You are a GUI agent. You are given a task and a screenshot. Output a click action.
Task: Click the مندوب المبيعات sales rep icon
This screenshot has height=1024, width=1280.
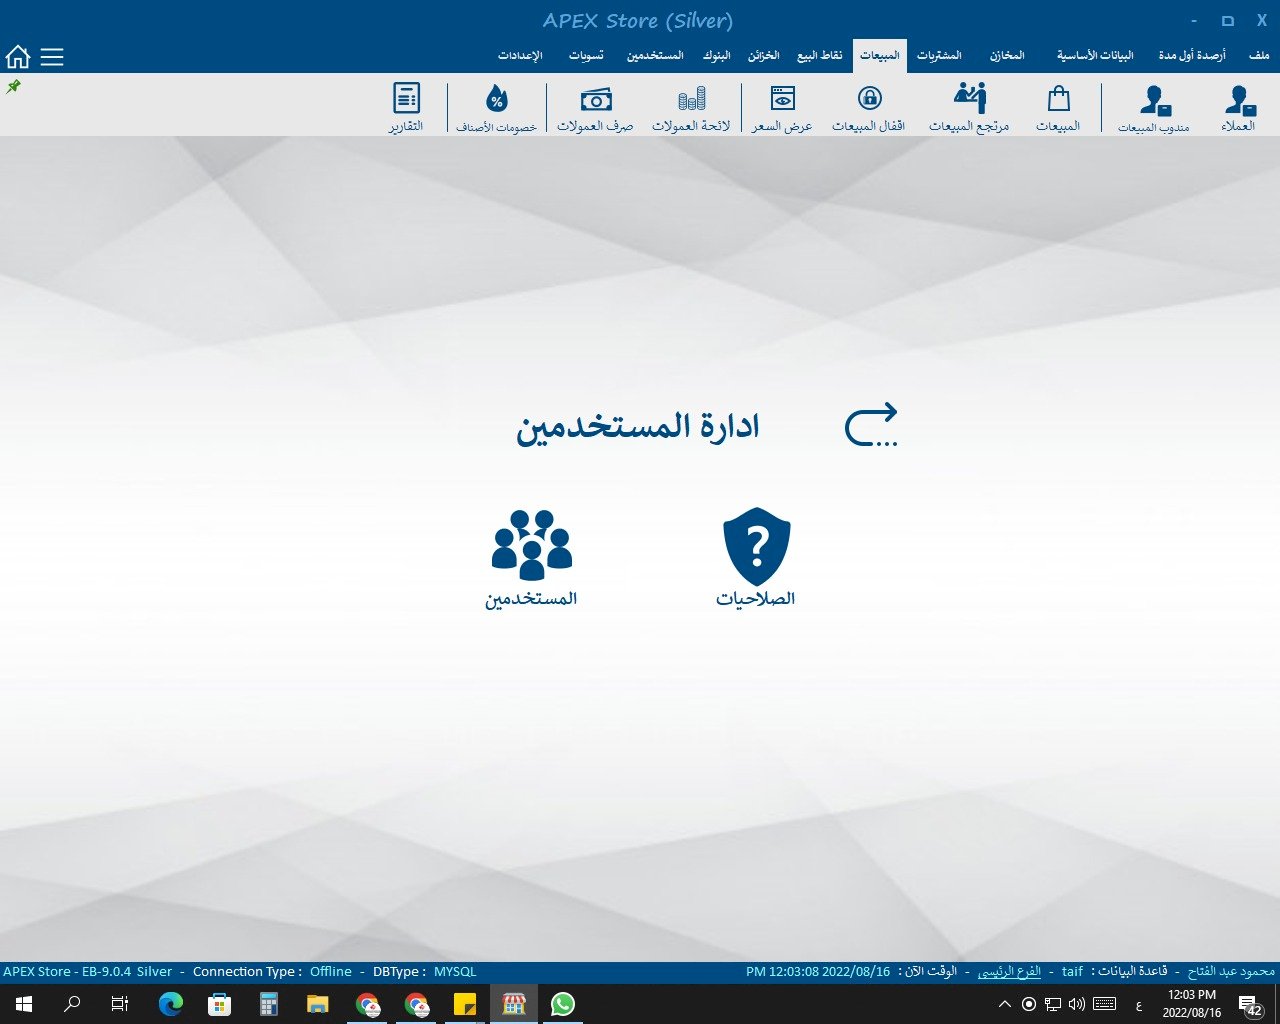coord(1153,108)
